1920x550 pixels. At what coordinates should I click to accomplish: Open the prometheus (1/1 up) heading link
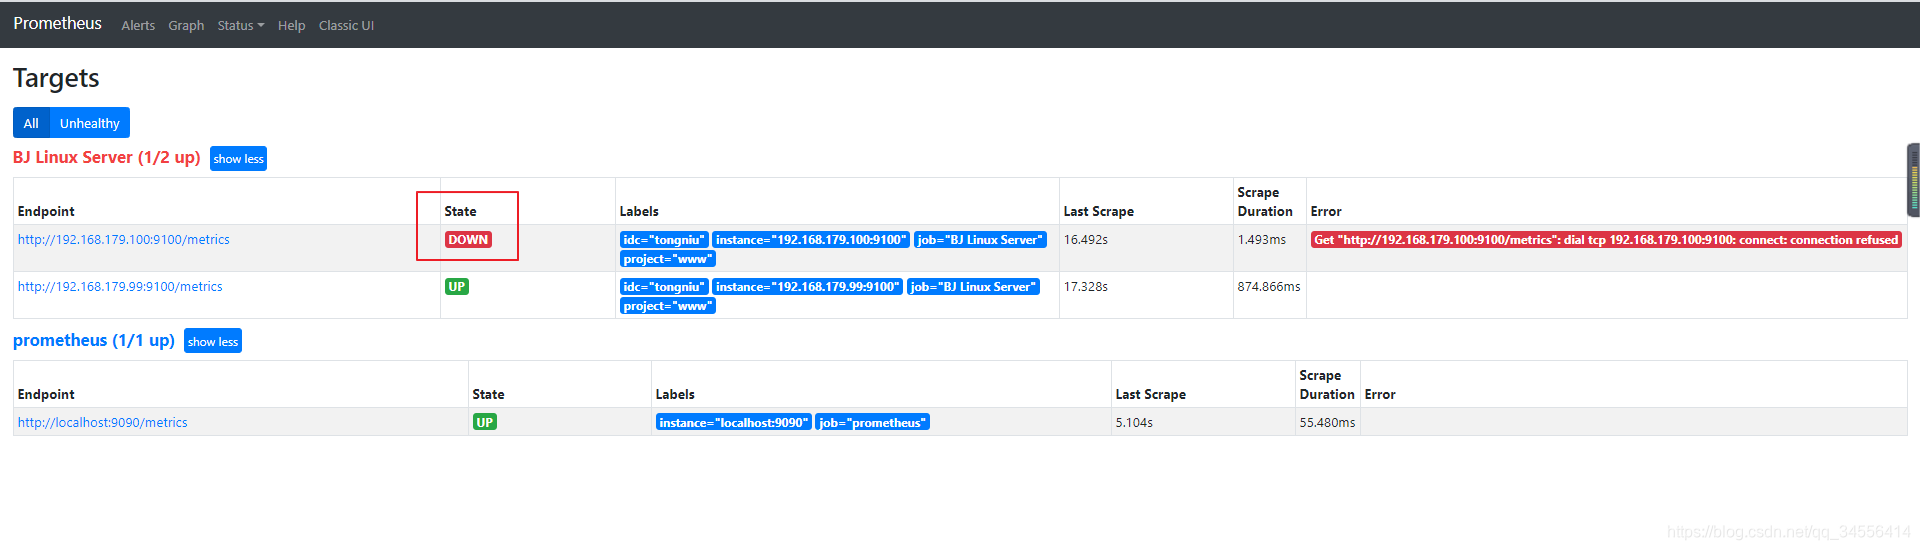coord(94,340)
